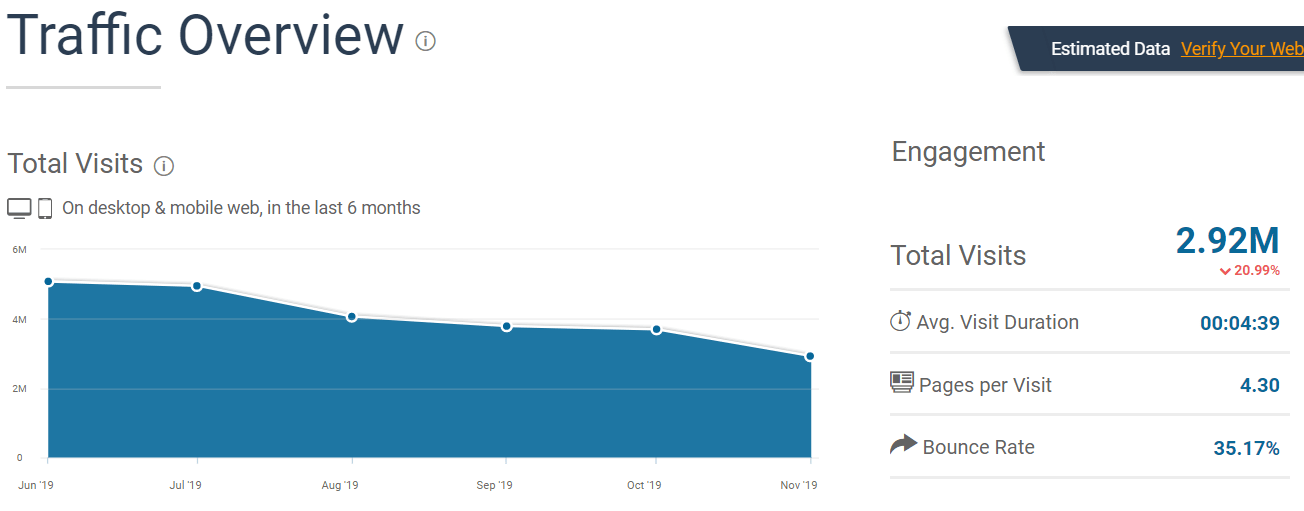Click the 4.30 pages per visit value
The image size is (1304, 511).
coord(1259,385)
